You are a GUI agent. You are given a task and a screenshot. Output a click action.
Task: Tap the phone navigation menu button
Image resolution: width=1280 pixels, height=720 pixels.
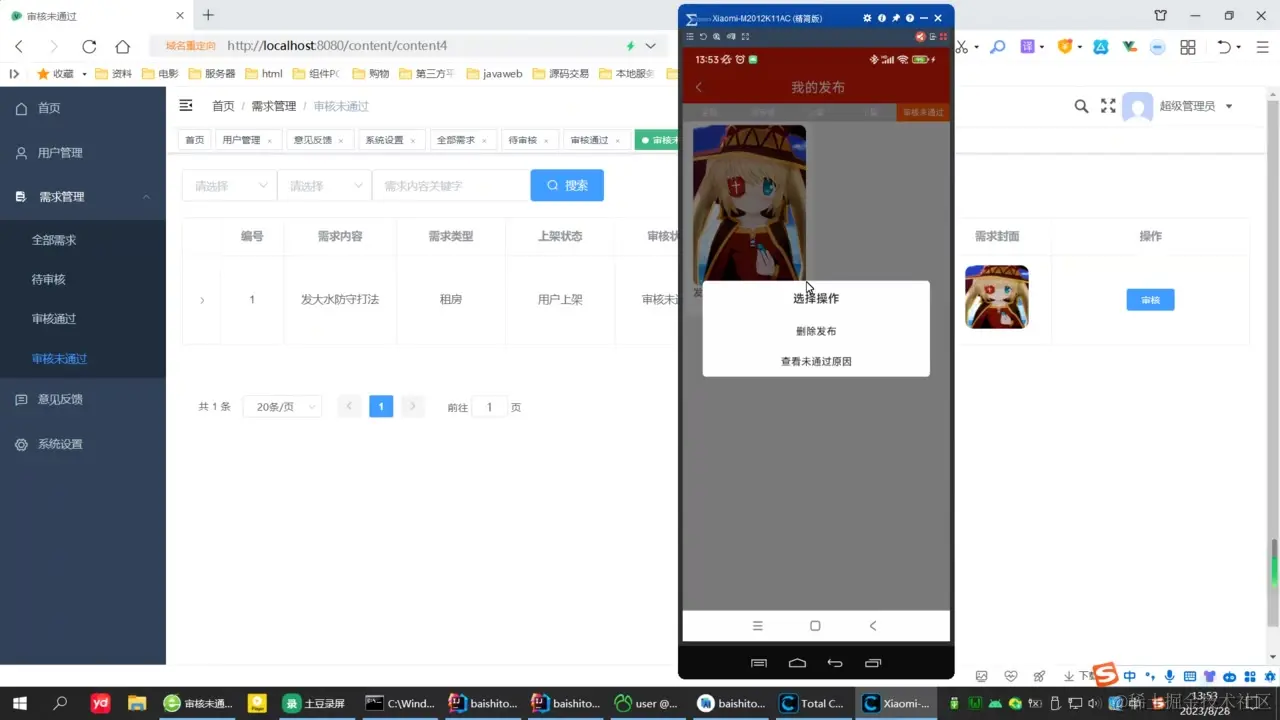coord(758,626)
